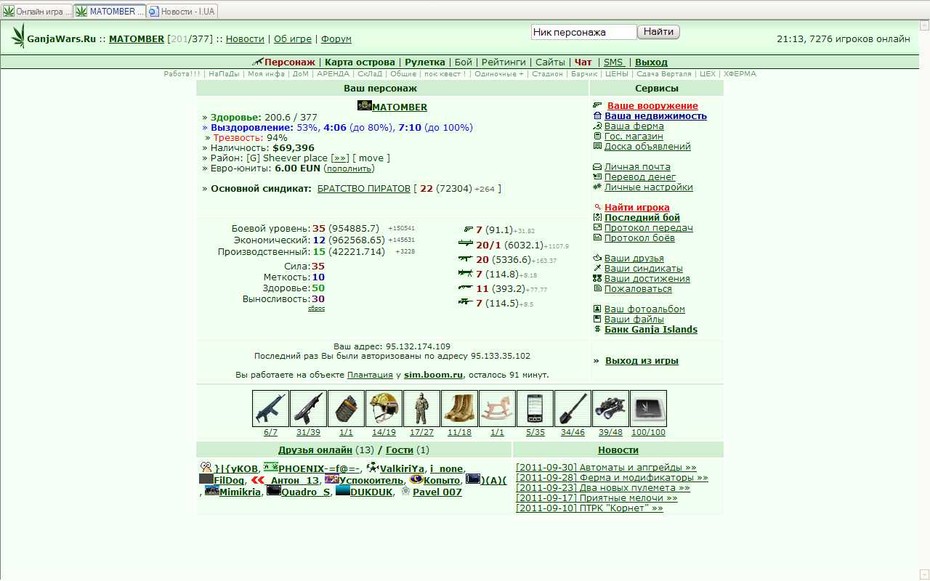
Task: Open ЦЕНЫ in the submenu
Action: 616,74
